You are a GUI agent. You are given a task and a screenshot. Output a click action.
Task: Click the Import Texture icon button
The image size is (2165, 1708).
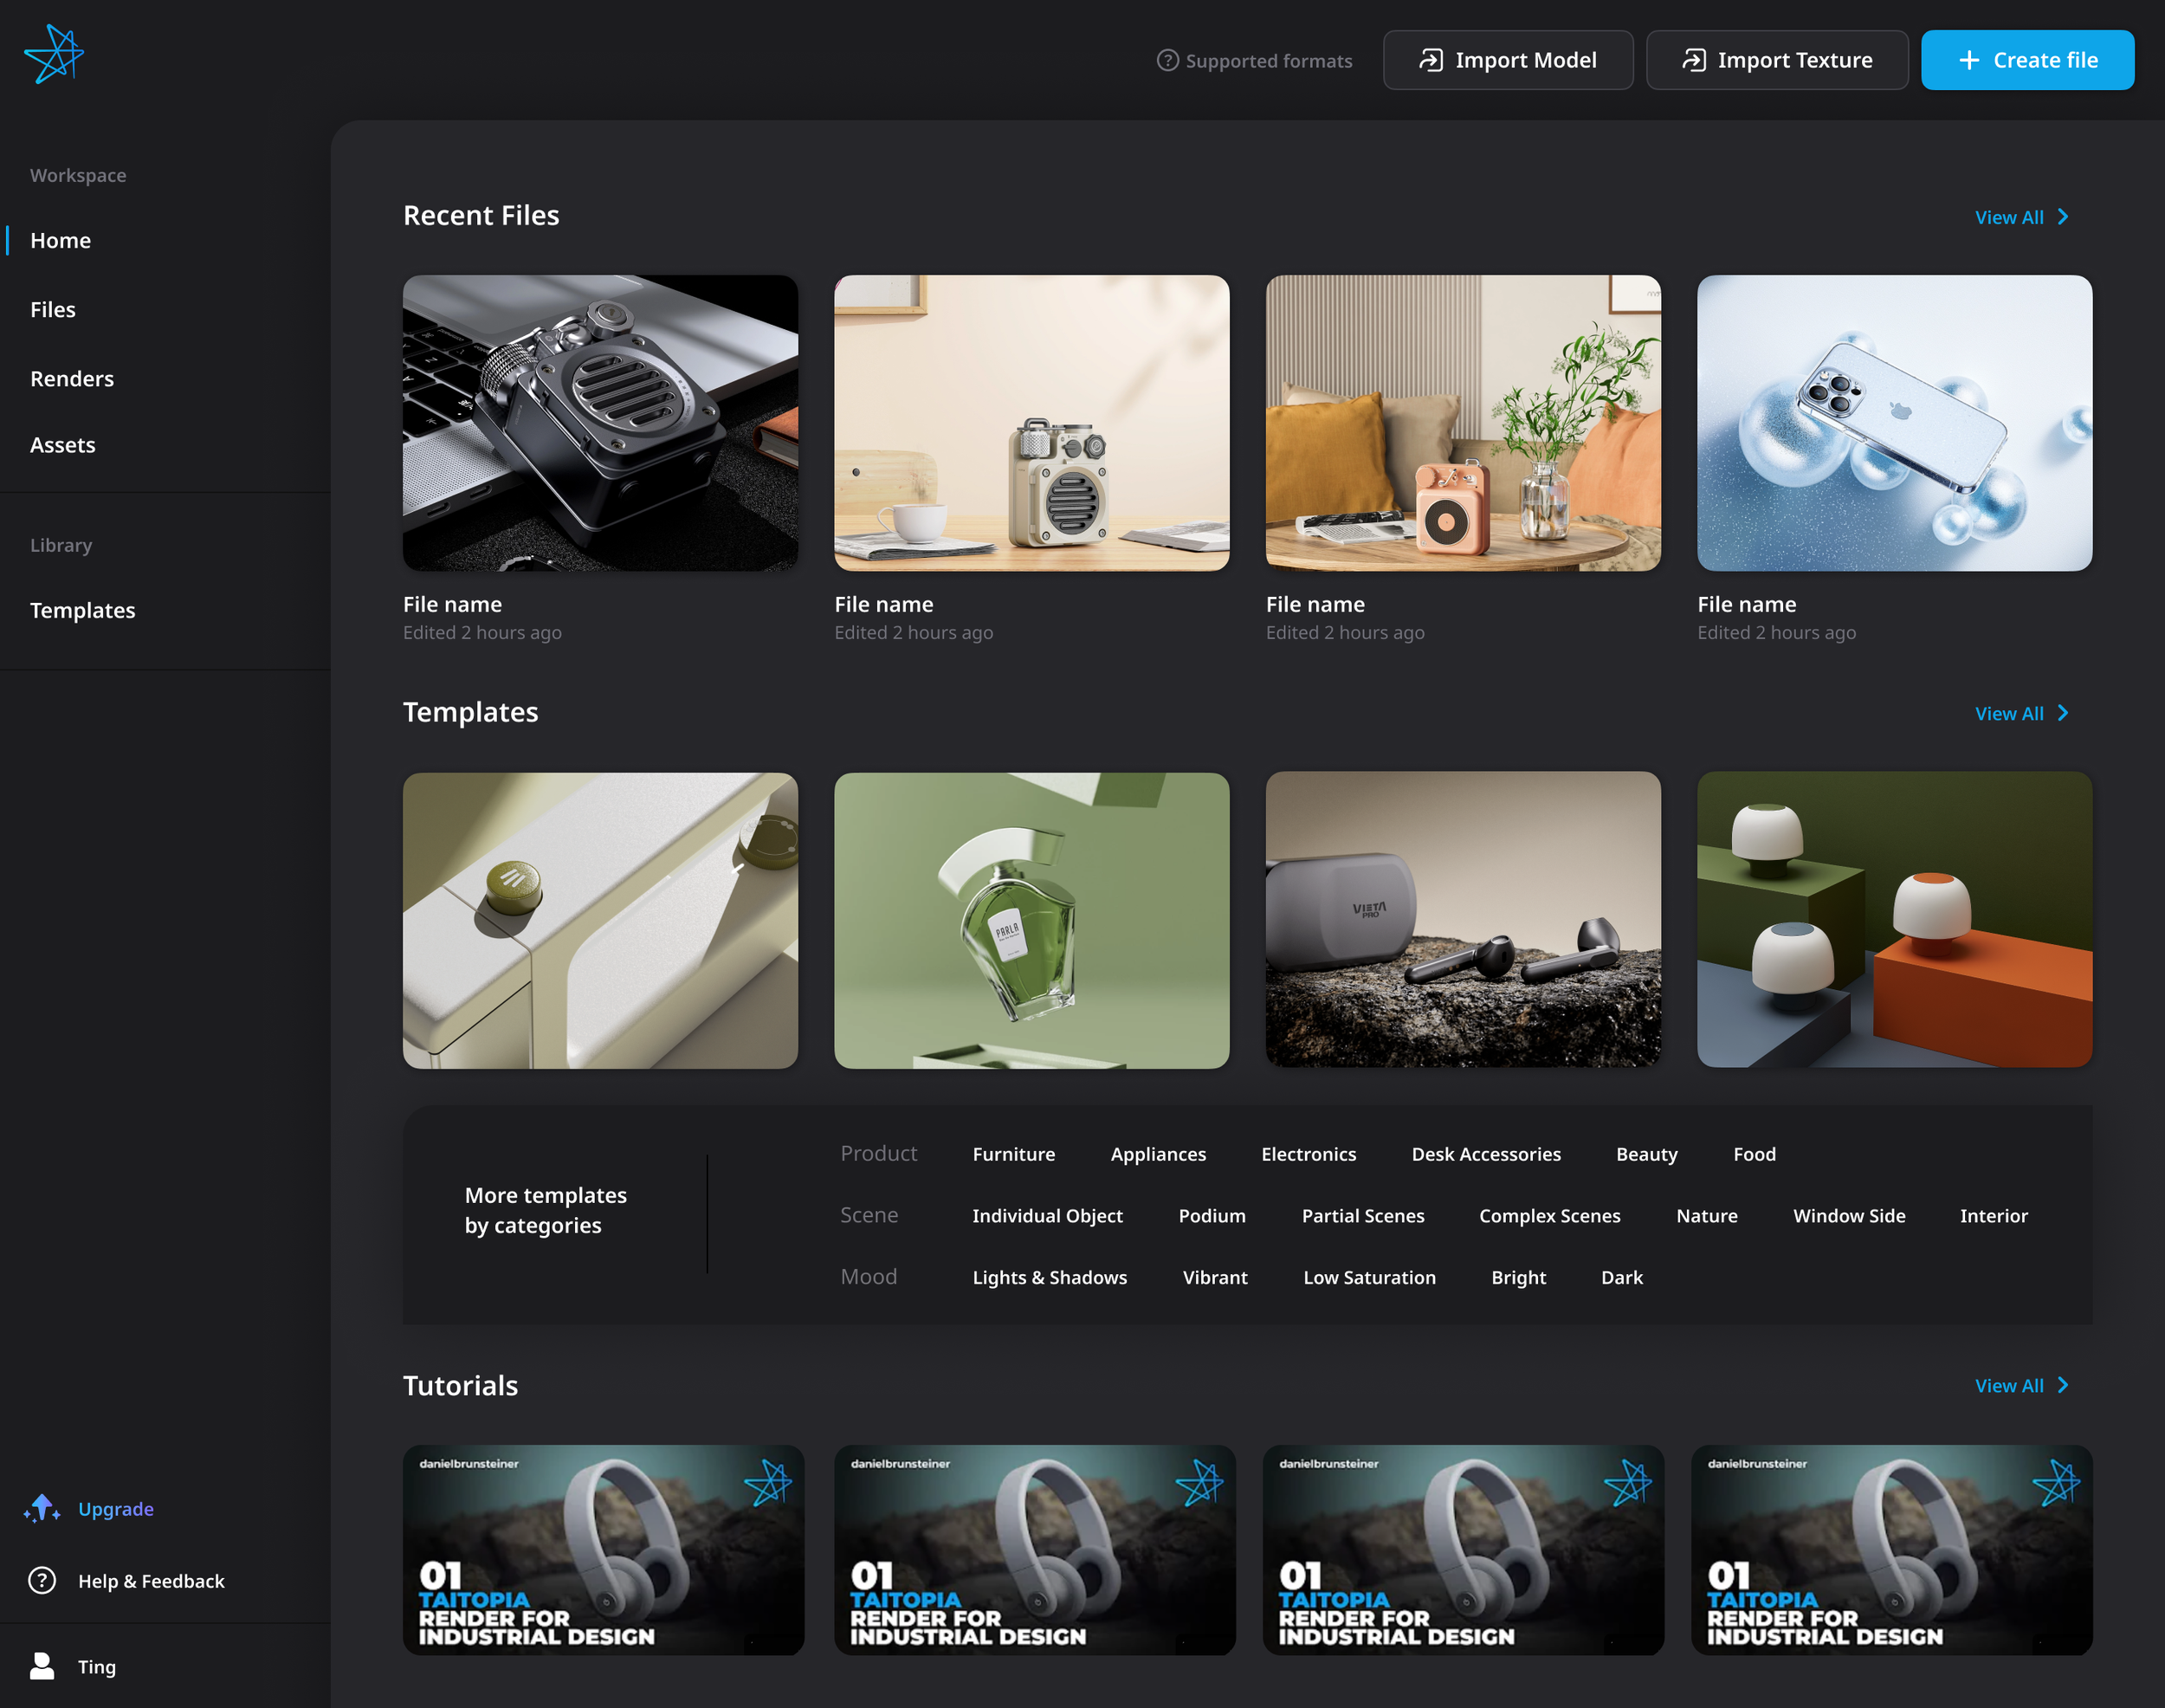[x=1694, y=59]
